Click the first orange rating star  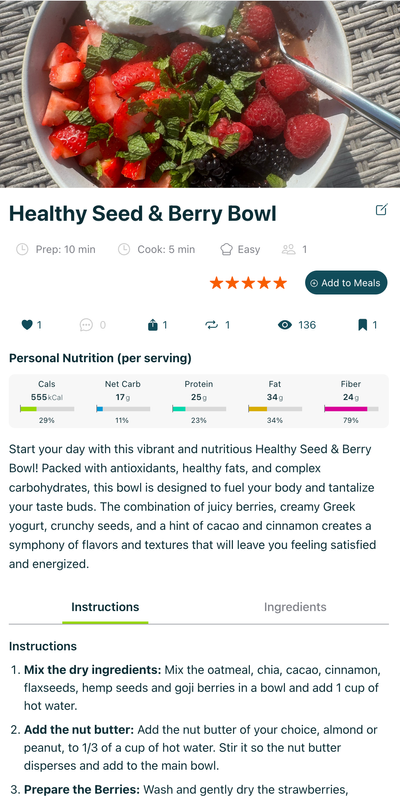(x=216, y=283)
